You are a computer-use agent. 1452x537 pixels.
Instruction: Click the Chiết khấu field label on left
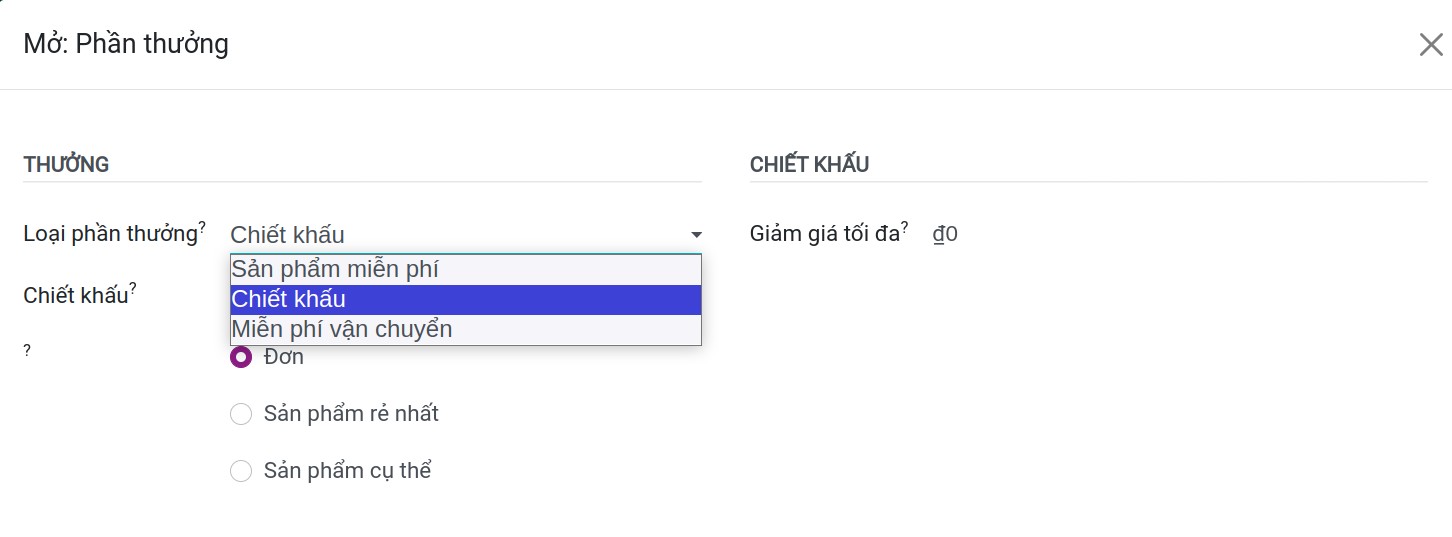(76, 296)
